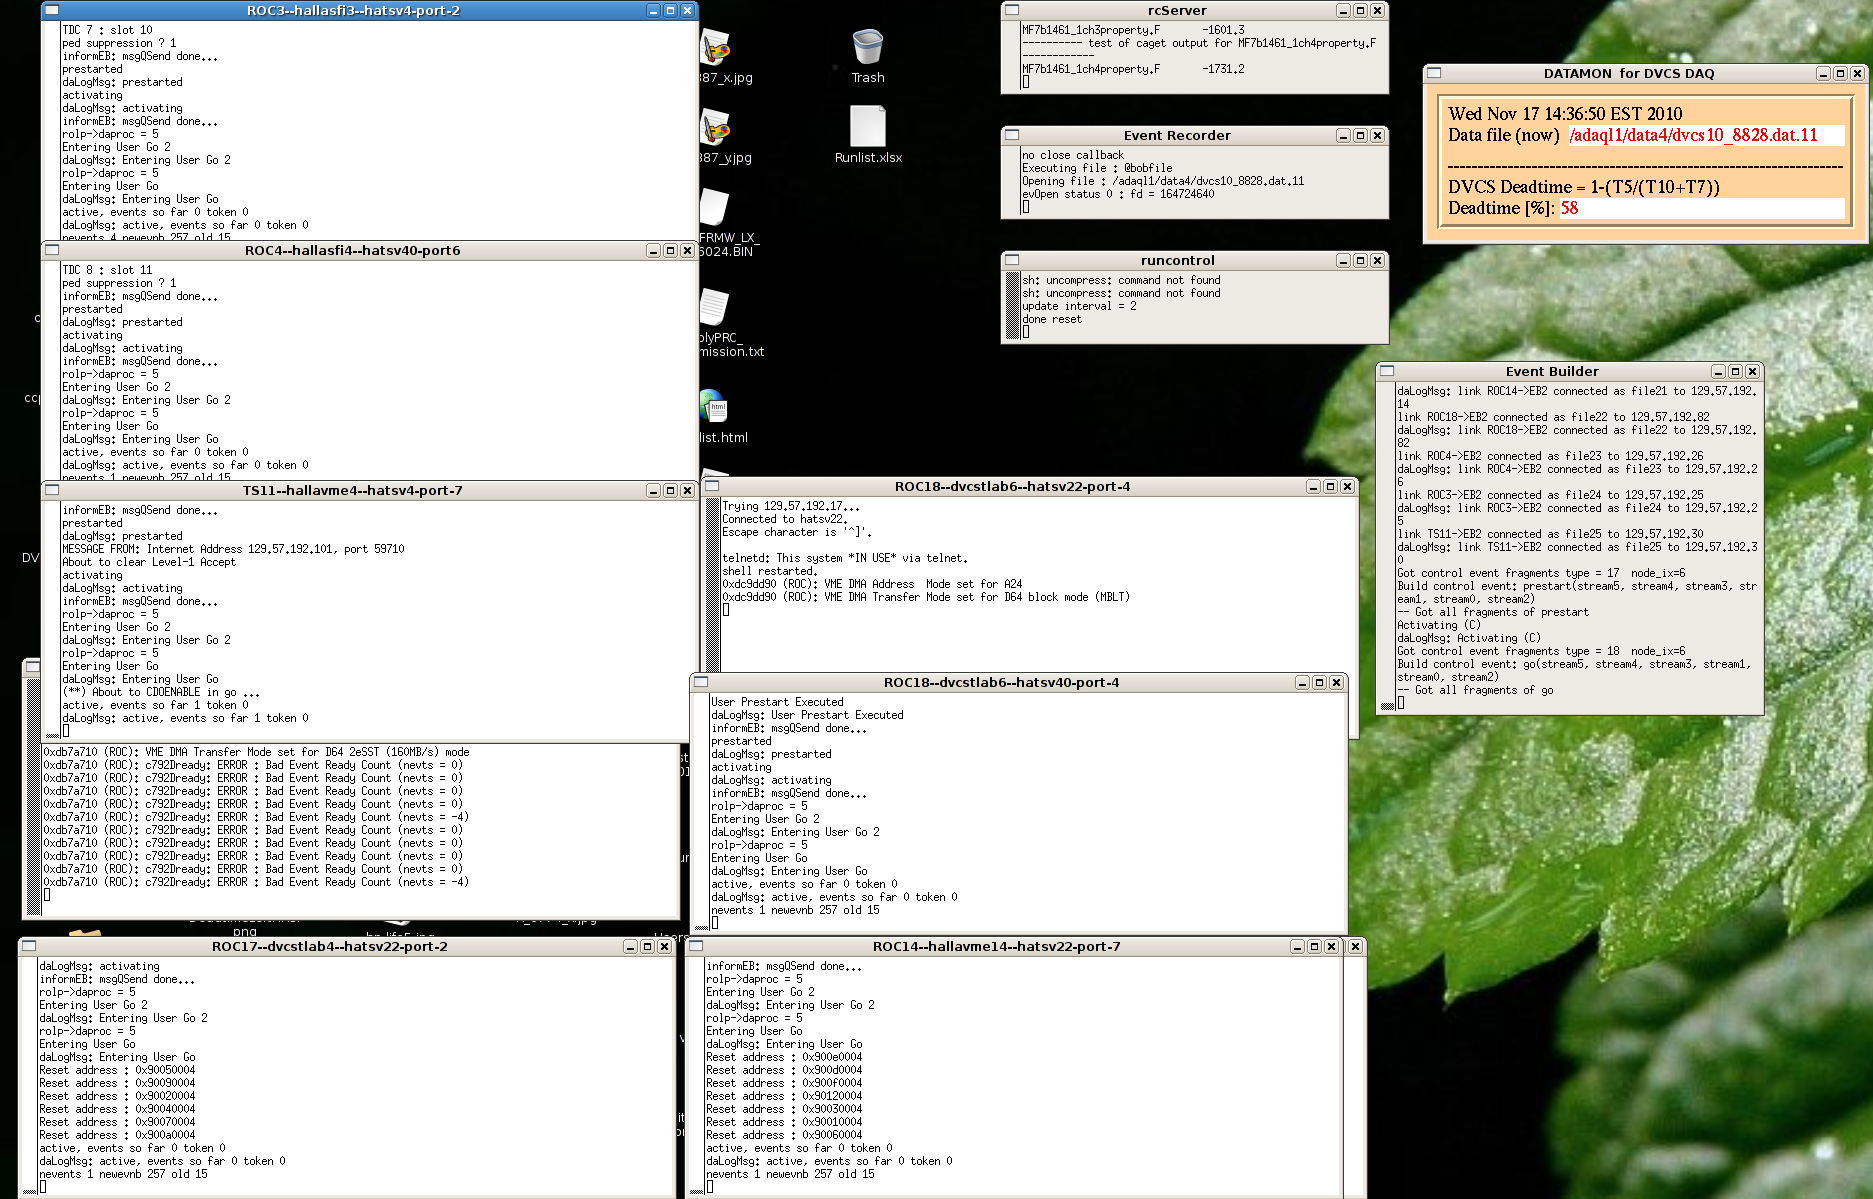The image size is (1873, 1199).
Task: Click 'update interval = 2' in runcontrol
Action: coord(1079,306)
